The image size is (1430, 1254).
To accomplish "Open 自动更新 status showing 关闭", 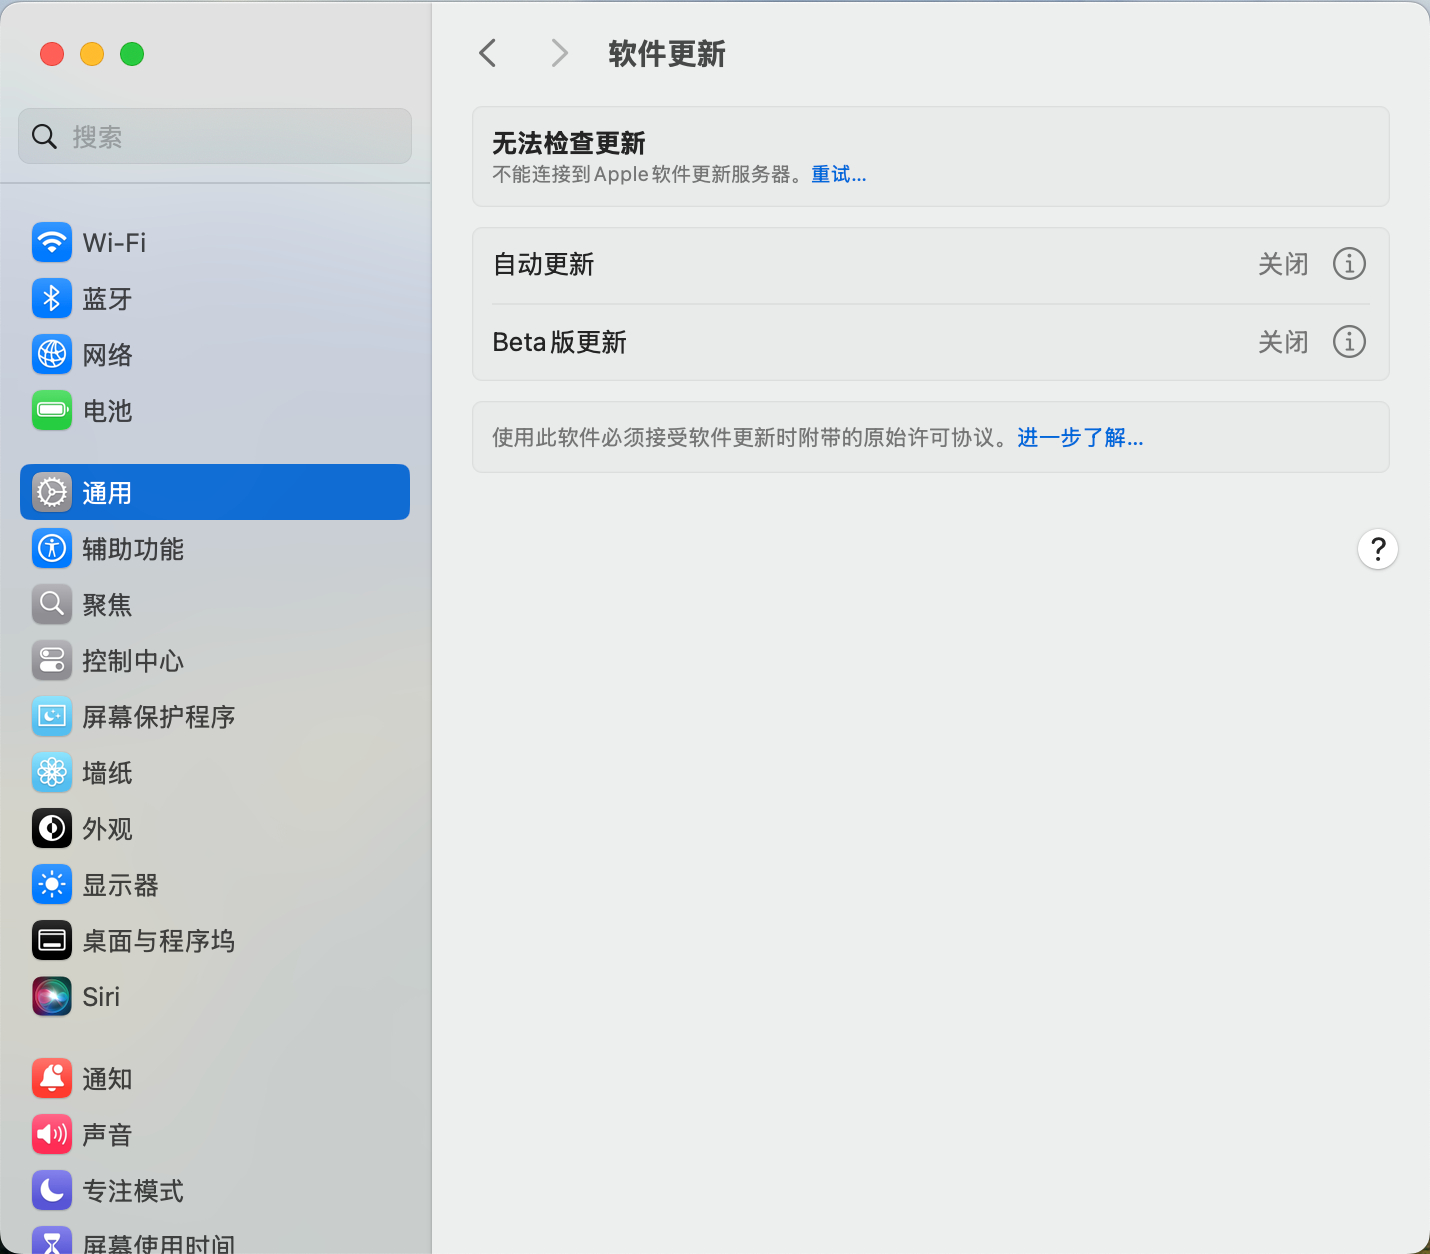I will (x=1283, y=264).
